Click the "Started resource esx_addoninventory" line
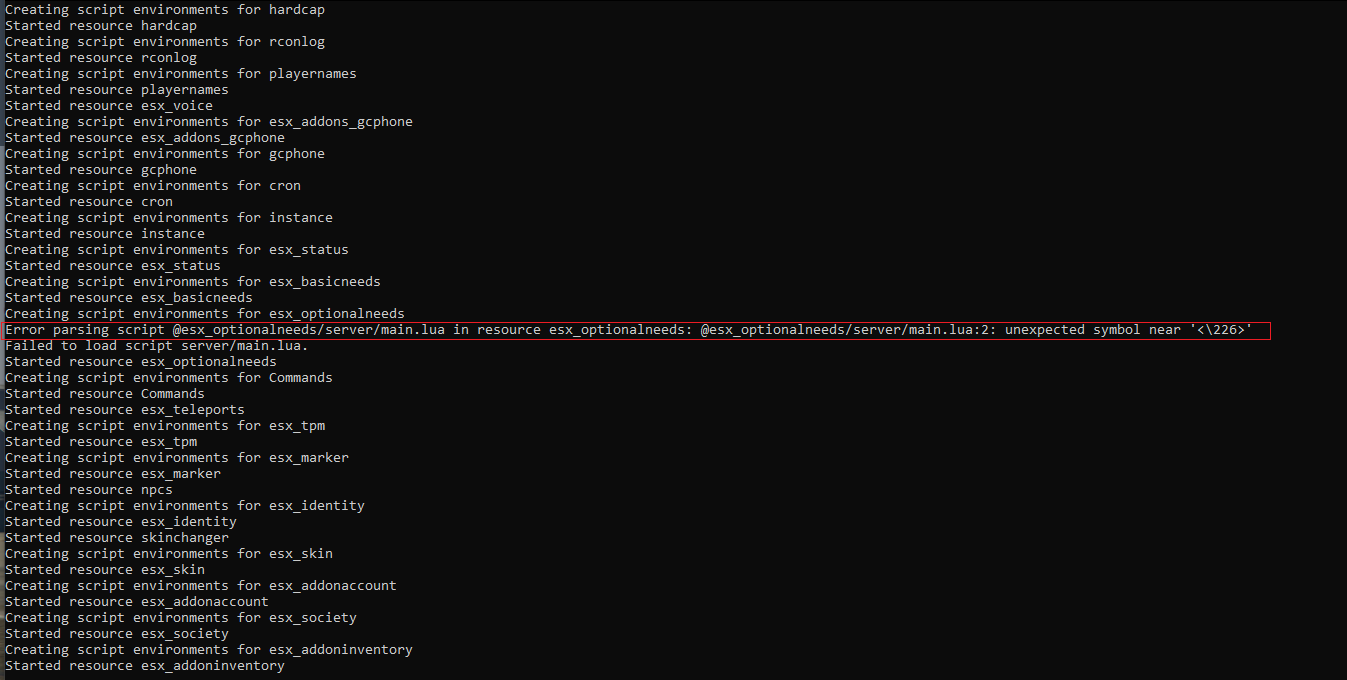Viewport: 1347px width, 680px height. coord(145,666)
